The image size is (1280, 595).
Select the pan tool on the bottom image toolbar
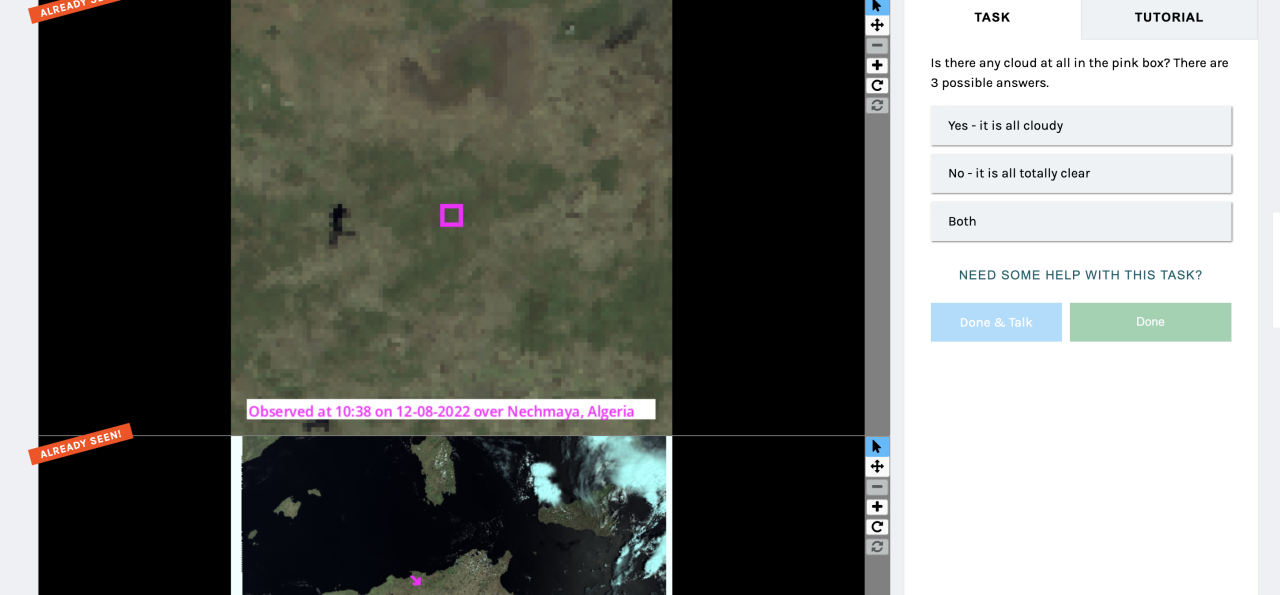[877, 467]
